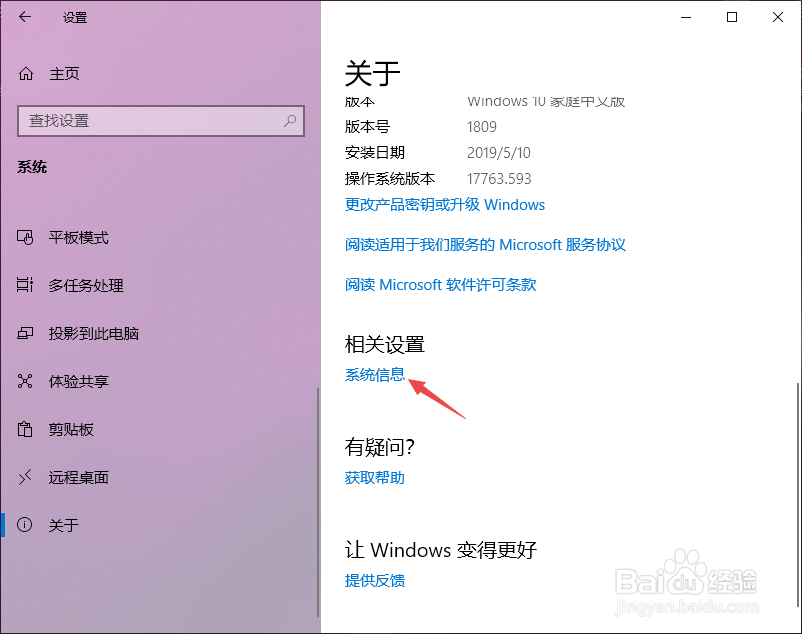Screen dimensions: 802x634
Task: Select the 剪贴板 clipboard icon
Action: 25,429
